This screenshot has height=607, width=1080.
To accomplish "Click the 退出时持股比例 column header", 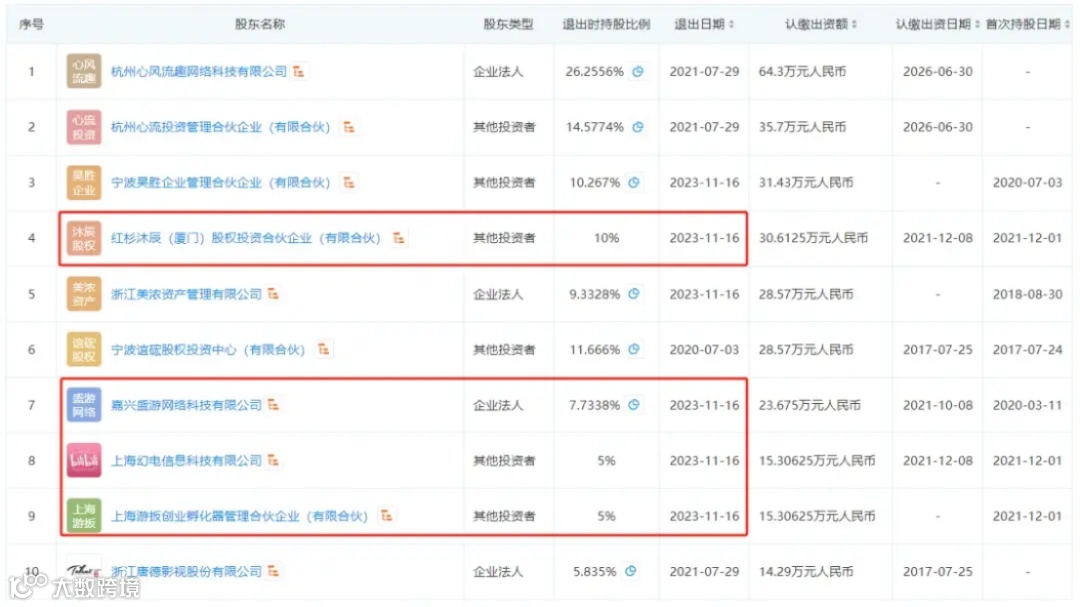I will pos(606,24).
